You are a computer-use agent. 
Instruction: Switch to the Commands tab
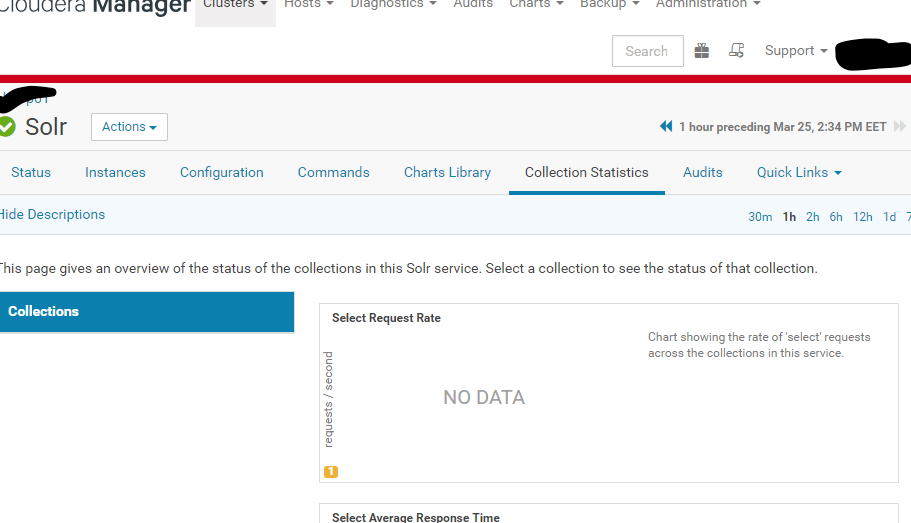(333, 173)
